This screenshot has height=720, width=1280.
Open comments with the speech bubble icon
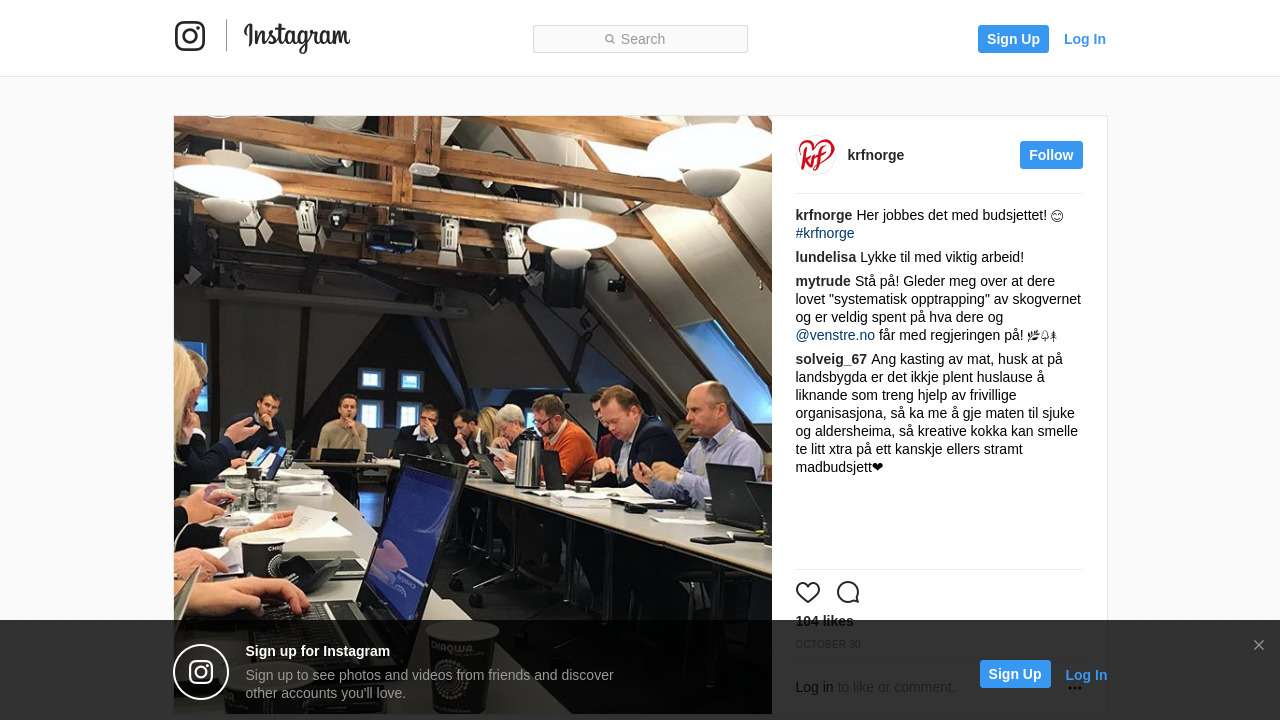[x=848, y=592]
